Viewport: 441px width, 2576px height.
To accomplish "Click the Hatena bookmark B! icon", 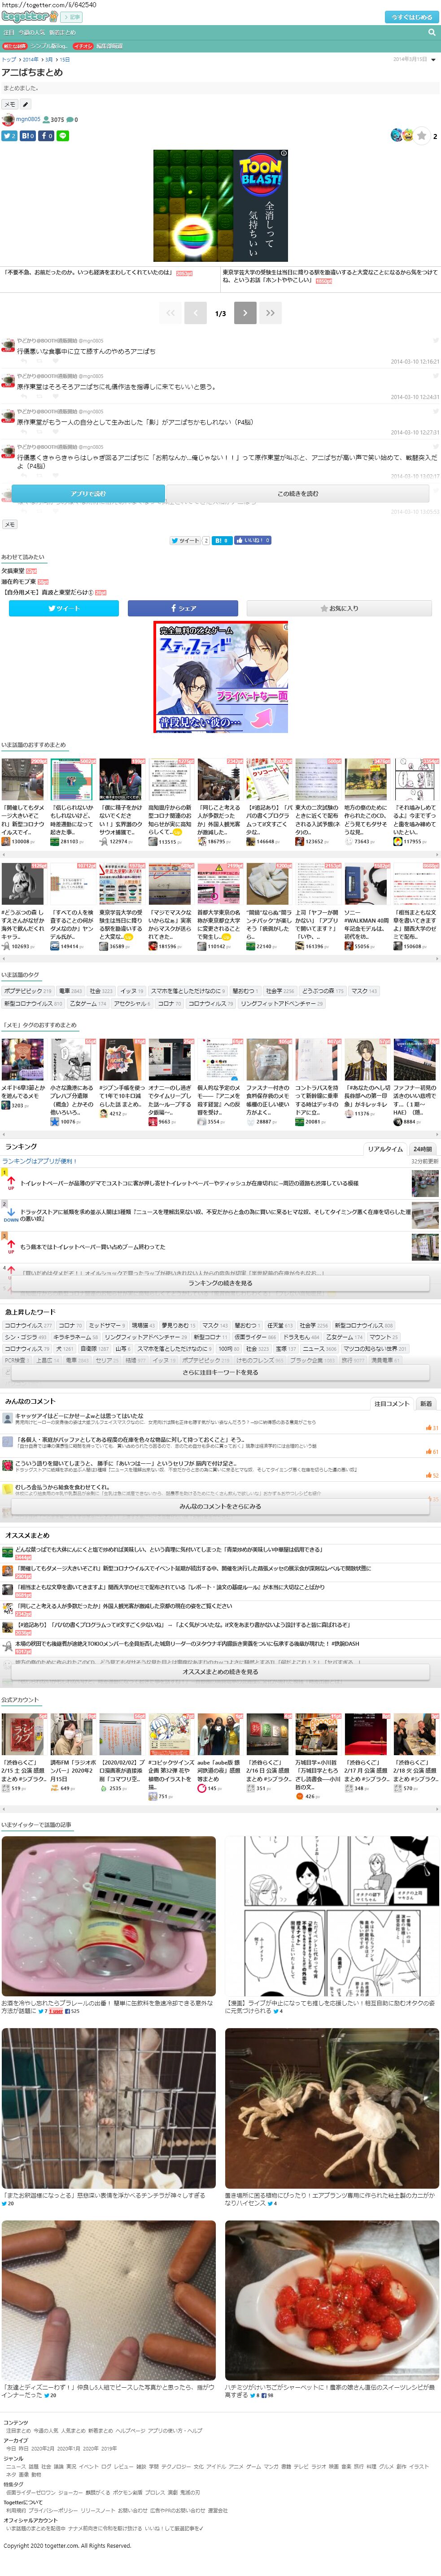I will tap(27, 135).
